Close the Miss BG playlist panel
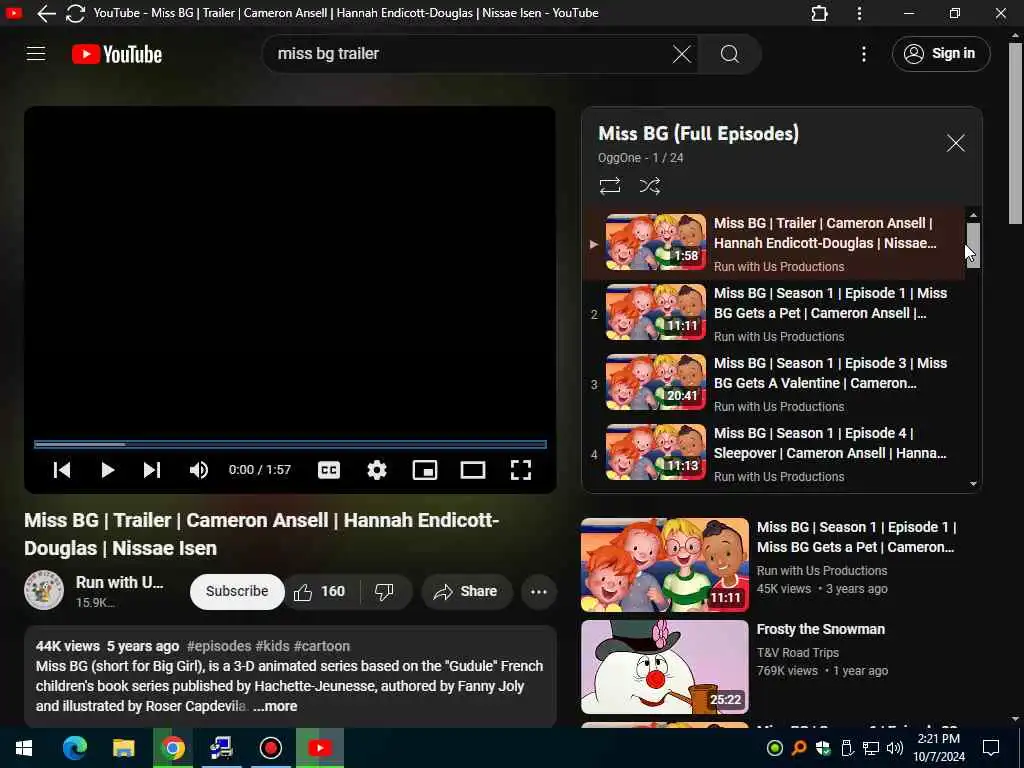This screenshot has height=768, width=1024. pos(955,143)
